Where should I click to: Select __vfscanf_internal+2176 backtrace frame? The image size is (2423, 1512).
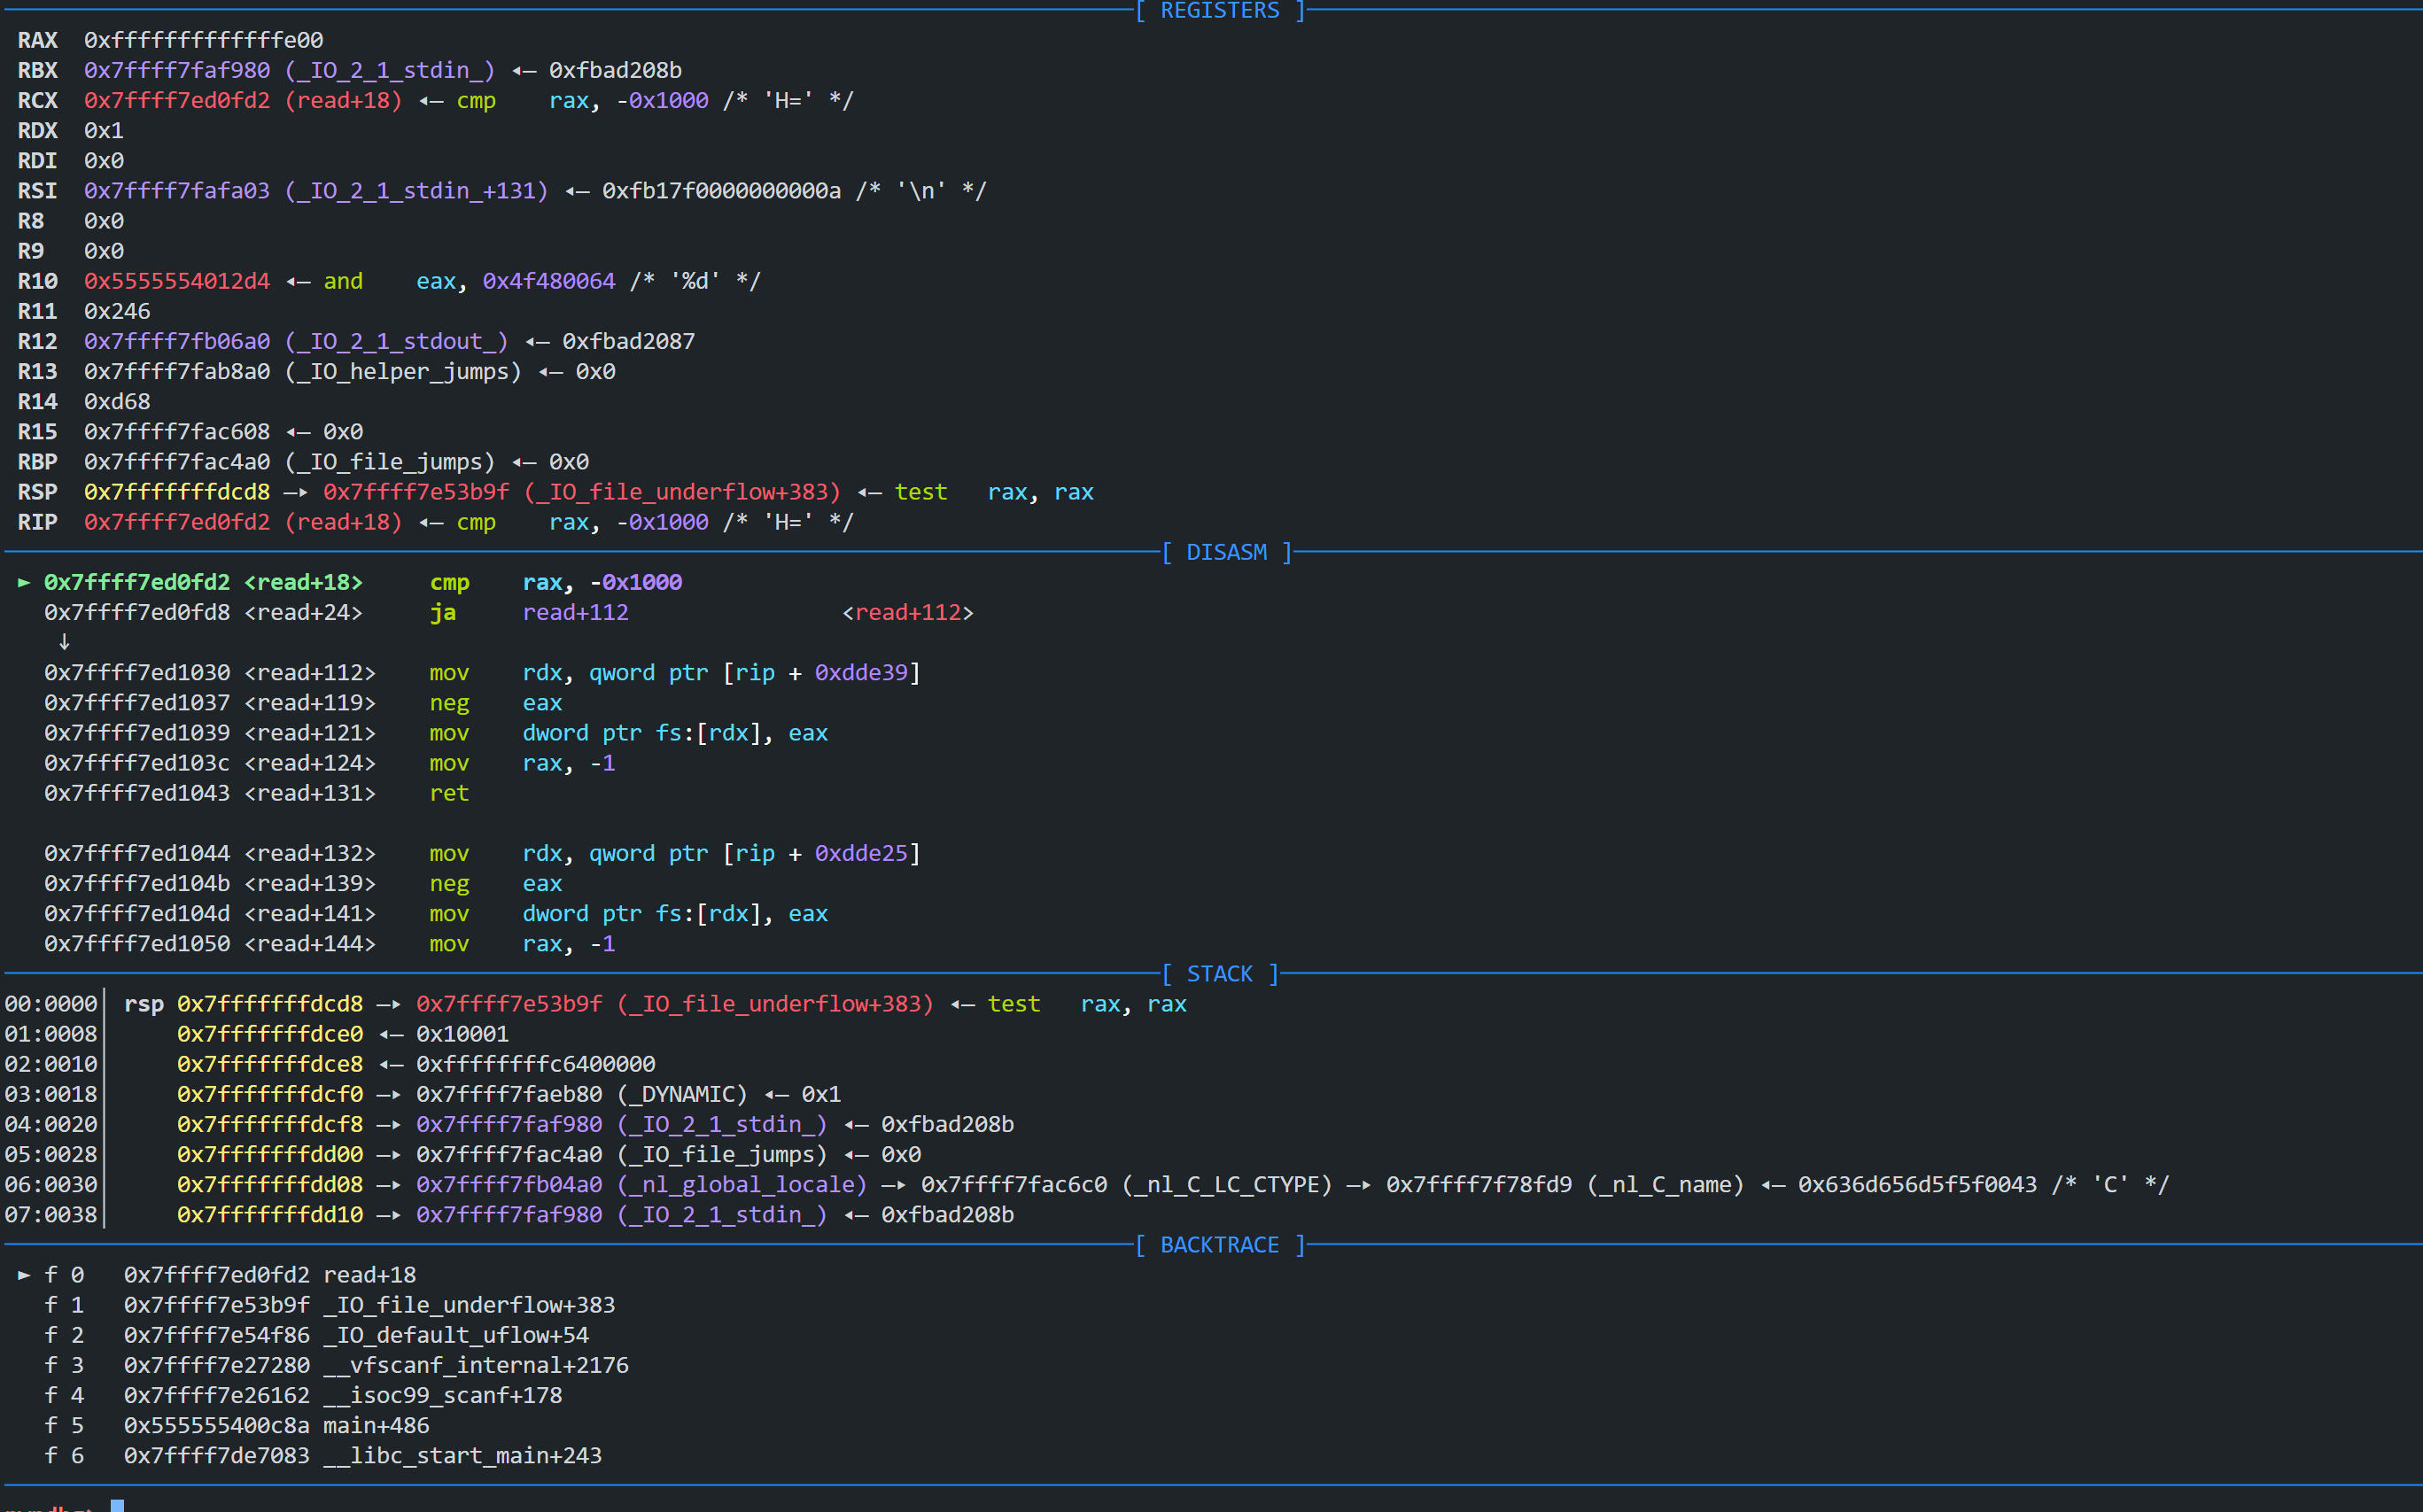476,1365
